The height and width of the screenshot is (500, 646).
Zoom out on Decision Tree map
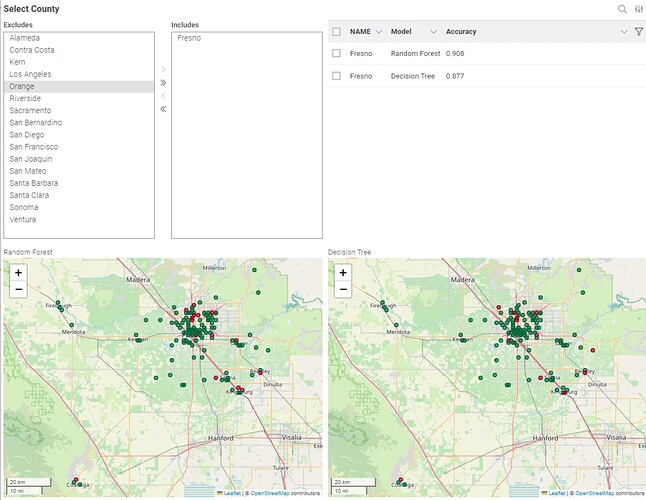[x=343, y=289]
